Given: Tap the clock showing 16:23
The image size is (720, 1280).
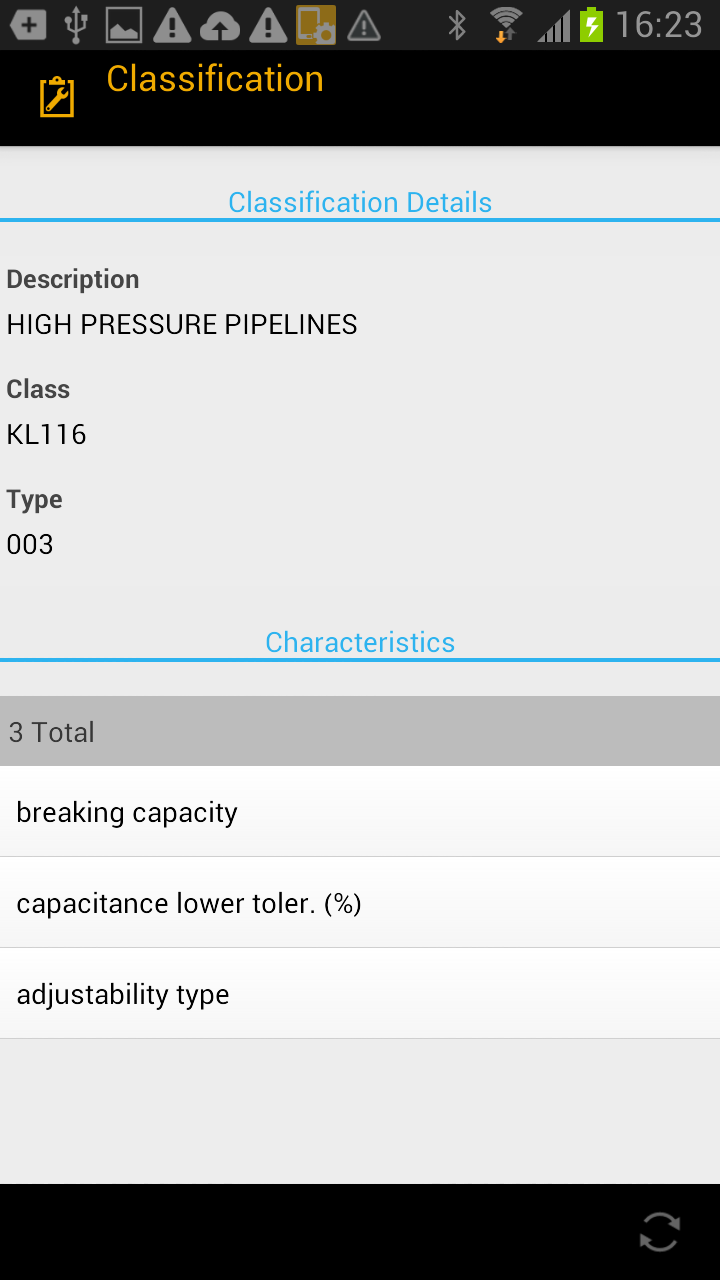Looking at the screenshot, I should coord(659,25).
